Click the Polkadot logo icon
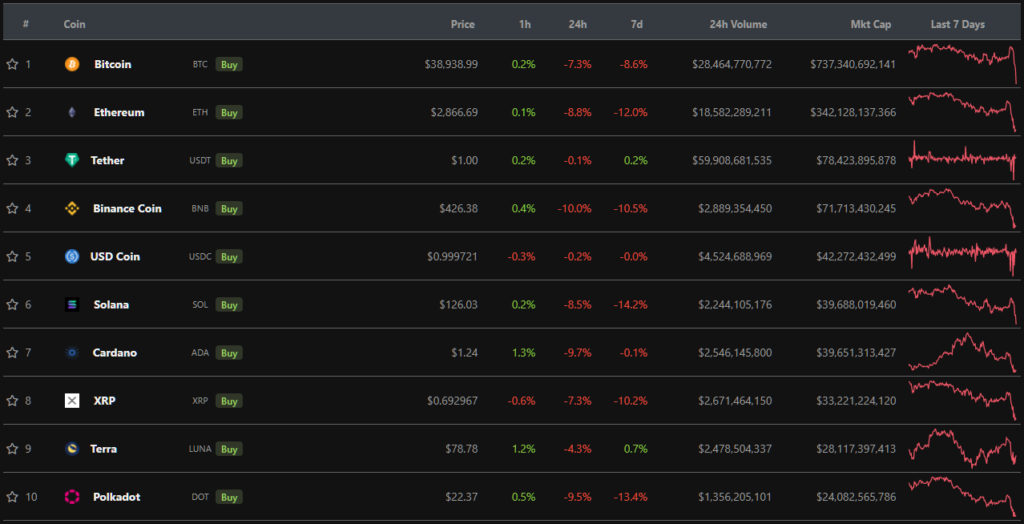The height and width of the screenshot is (524, 1024). (72, 497)
